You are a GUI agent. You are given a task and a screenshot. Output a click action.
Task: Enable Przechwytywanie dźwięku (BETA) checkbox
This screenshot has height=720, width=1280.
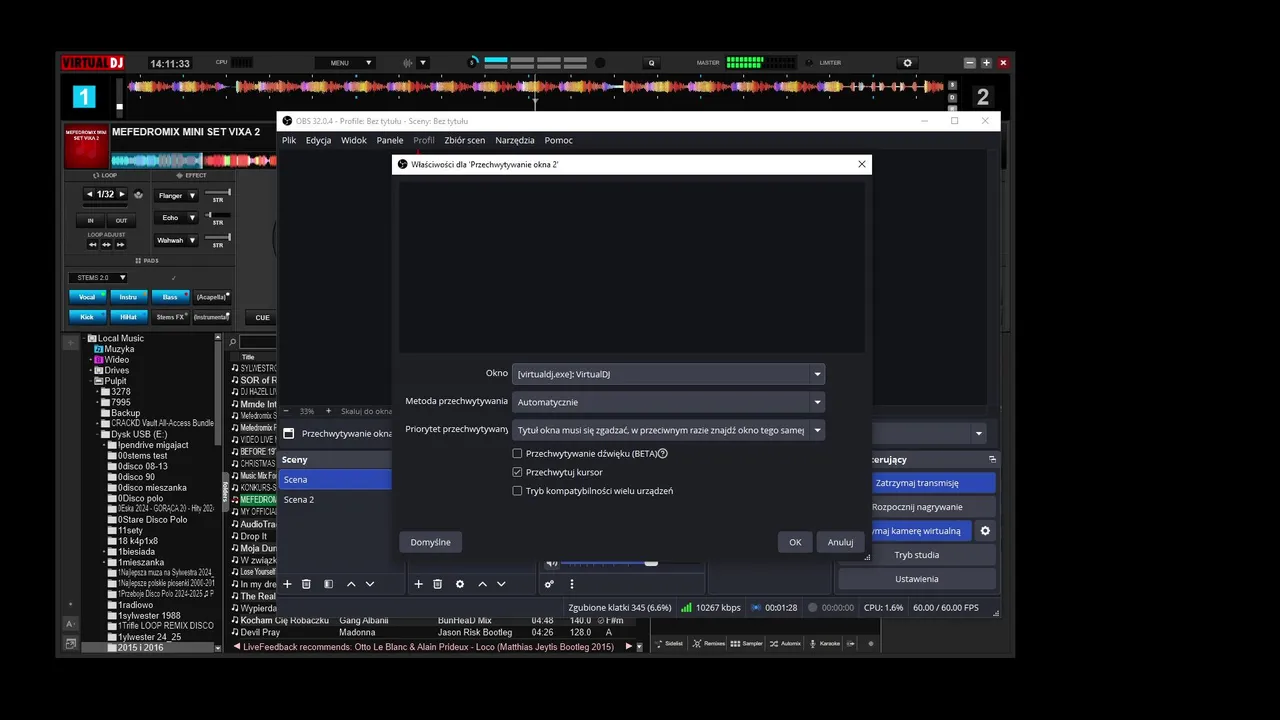point(517,454)
